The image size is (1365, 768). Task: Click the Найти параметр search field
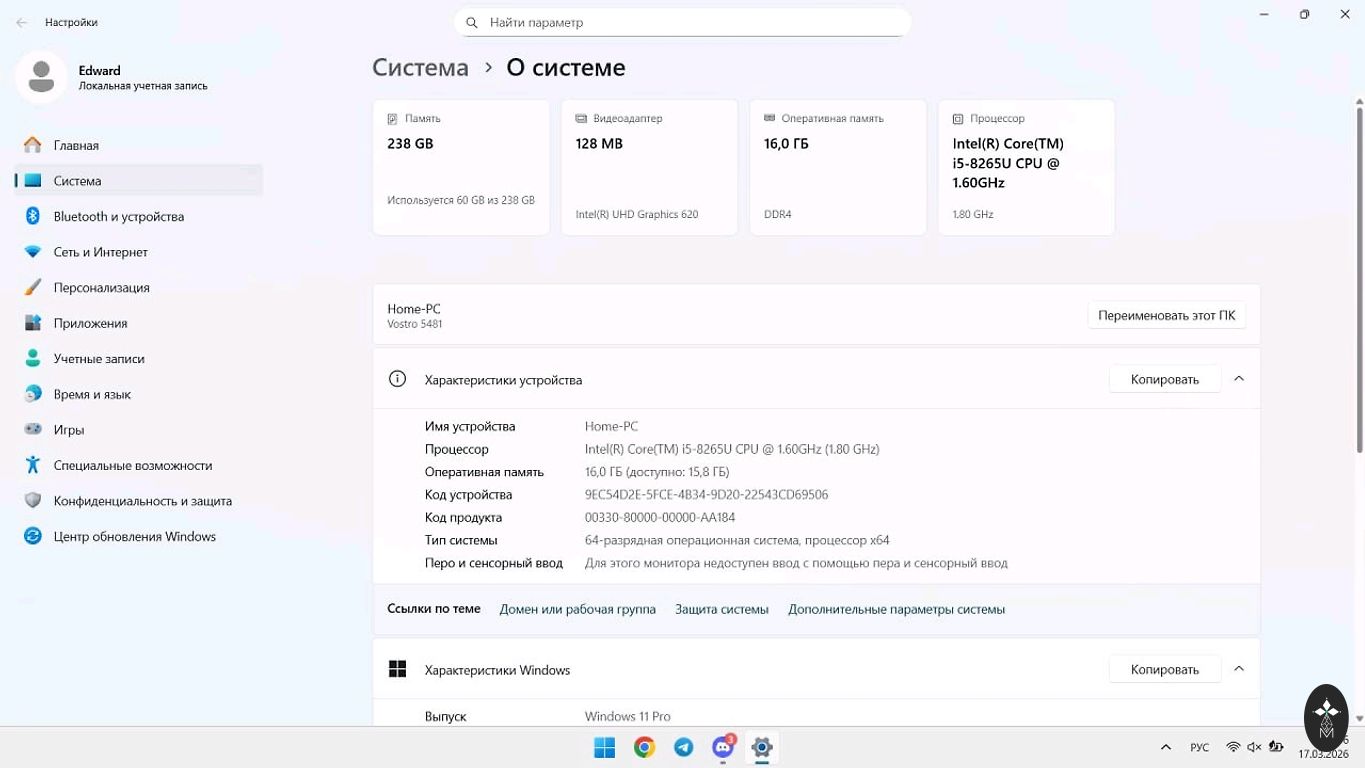point(690,22)
